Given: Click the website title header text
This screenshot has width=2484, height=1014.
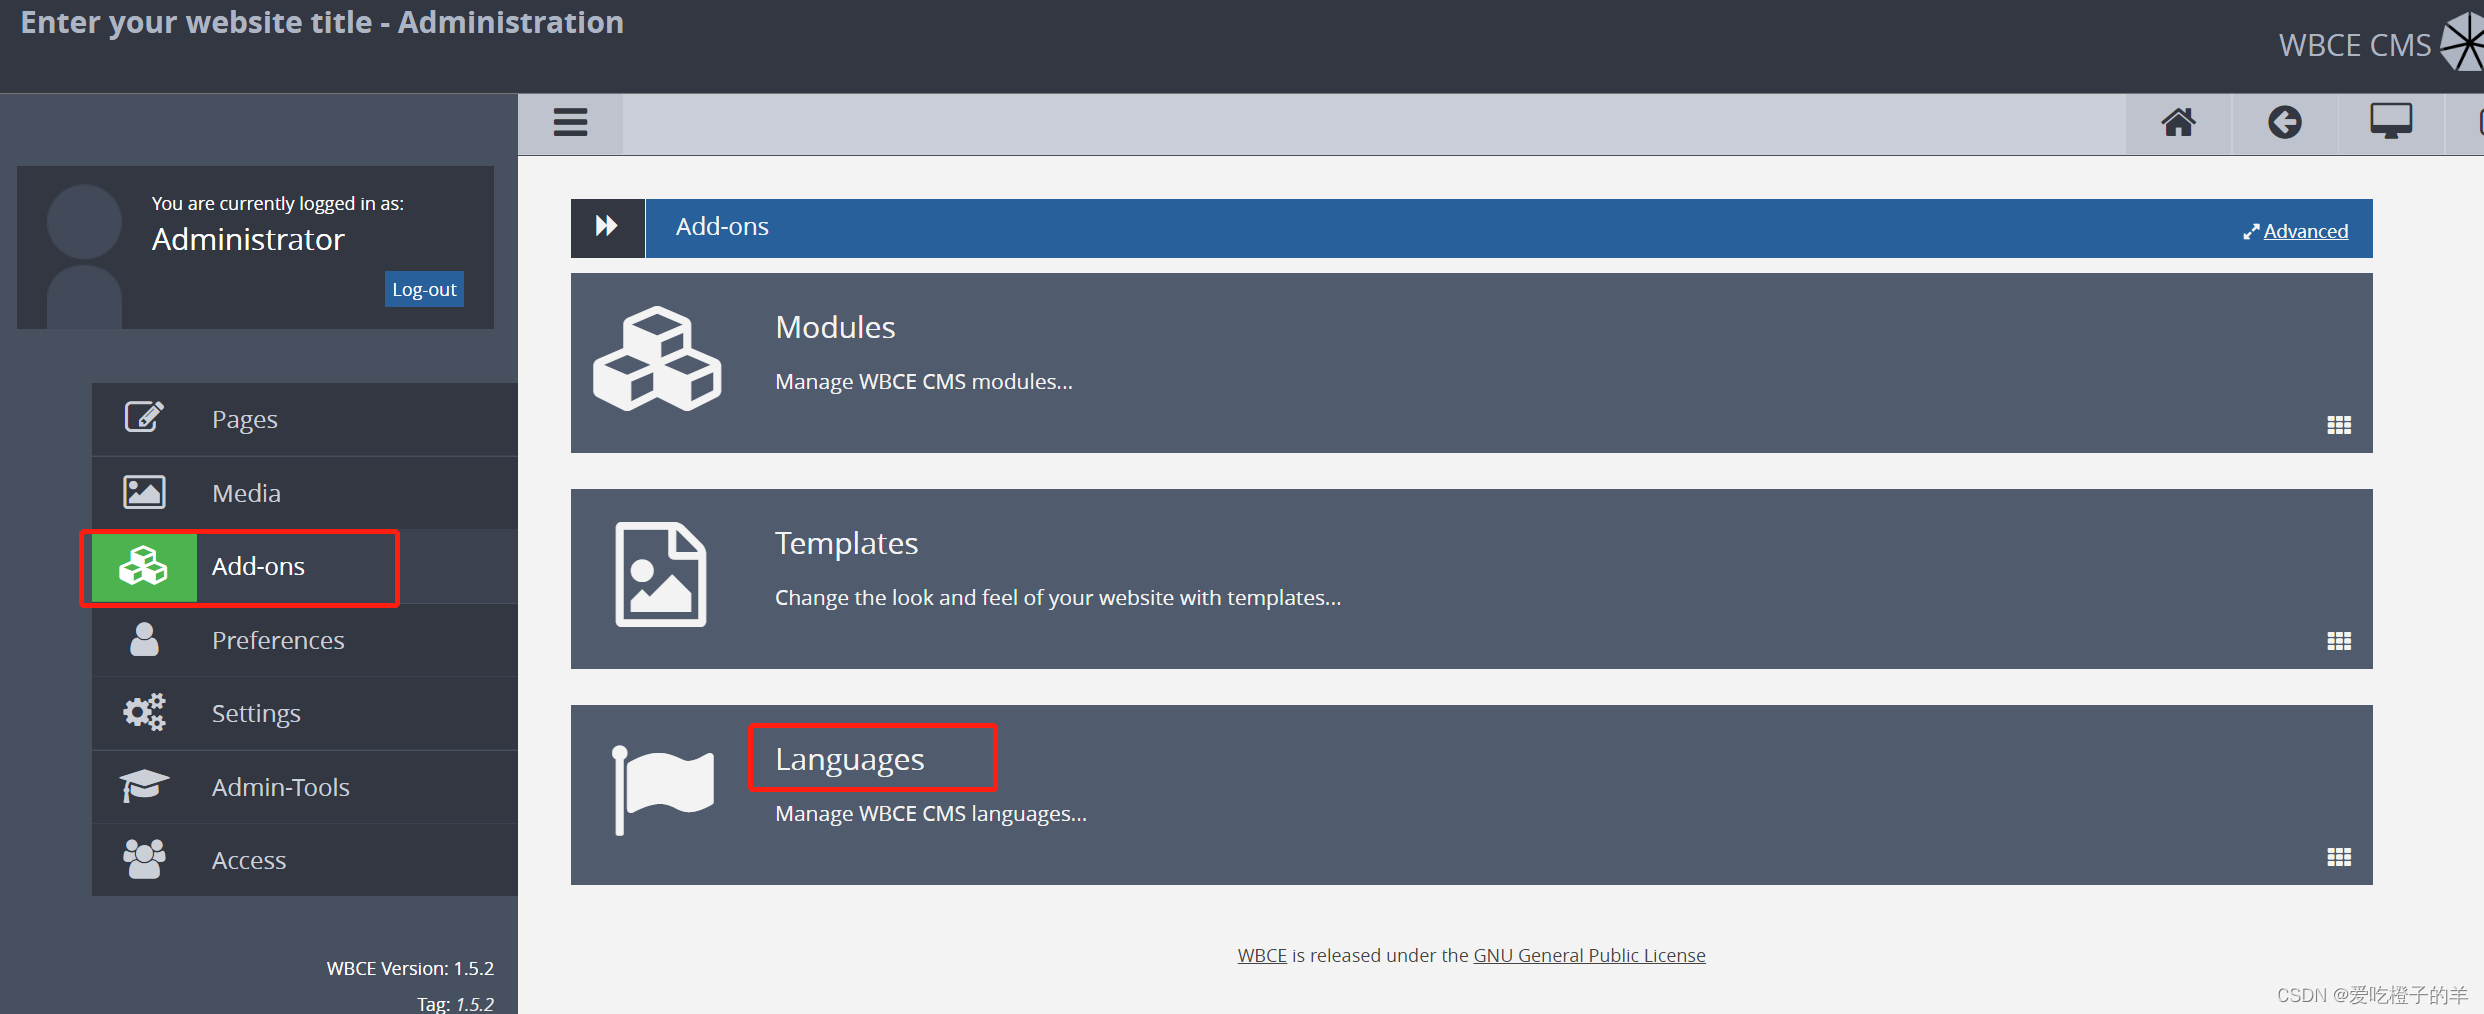Looking at the screenshot, I should pos(322,22).
